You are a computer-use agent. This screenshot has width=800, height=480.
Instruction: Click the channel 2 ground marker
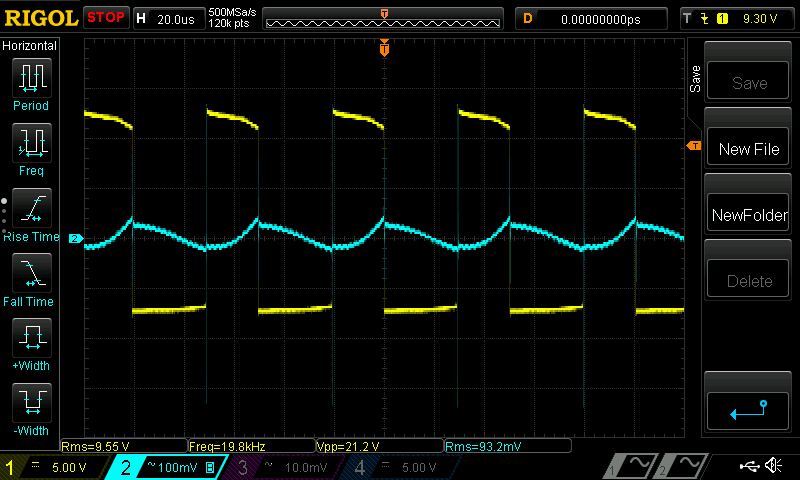pyautogui.click(x=76, y=238)
